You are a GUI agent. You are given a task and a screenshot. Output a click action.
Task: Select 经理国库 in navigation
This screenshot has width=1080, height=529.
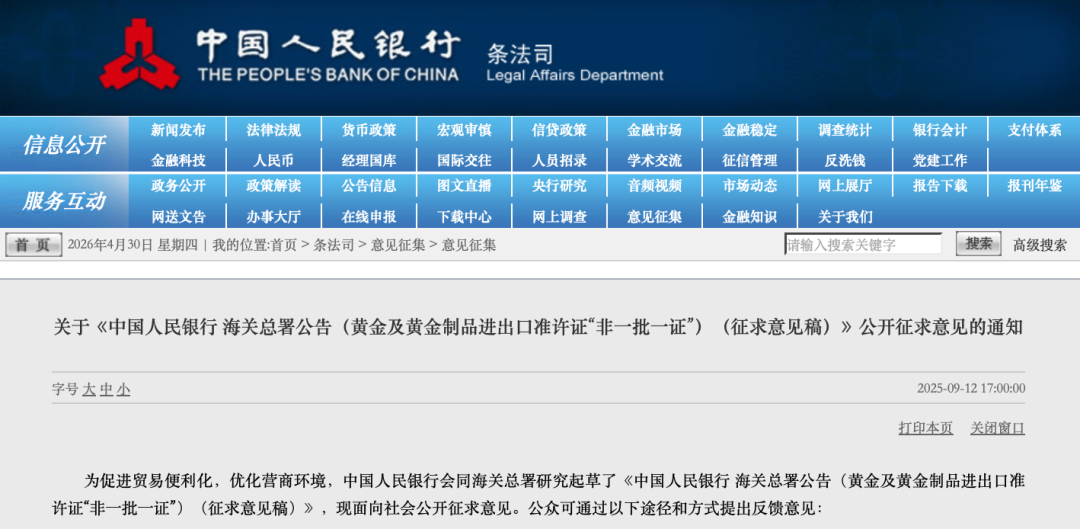click(x=368, y=160)
